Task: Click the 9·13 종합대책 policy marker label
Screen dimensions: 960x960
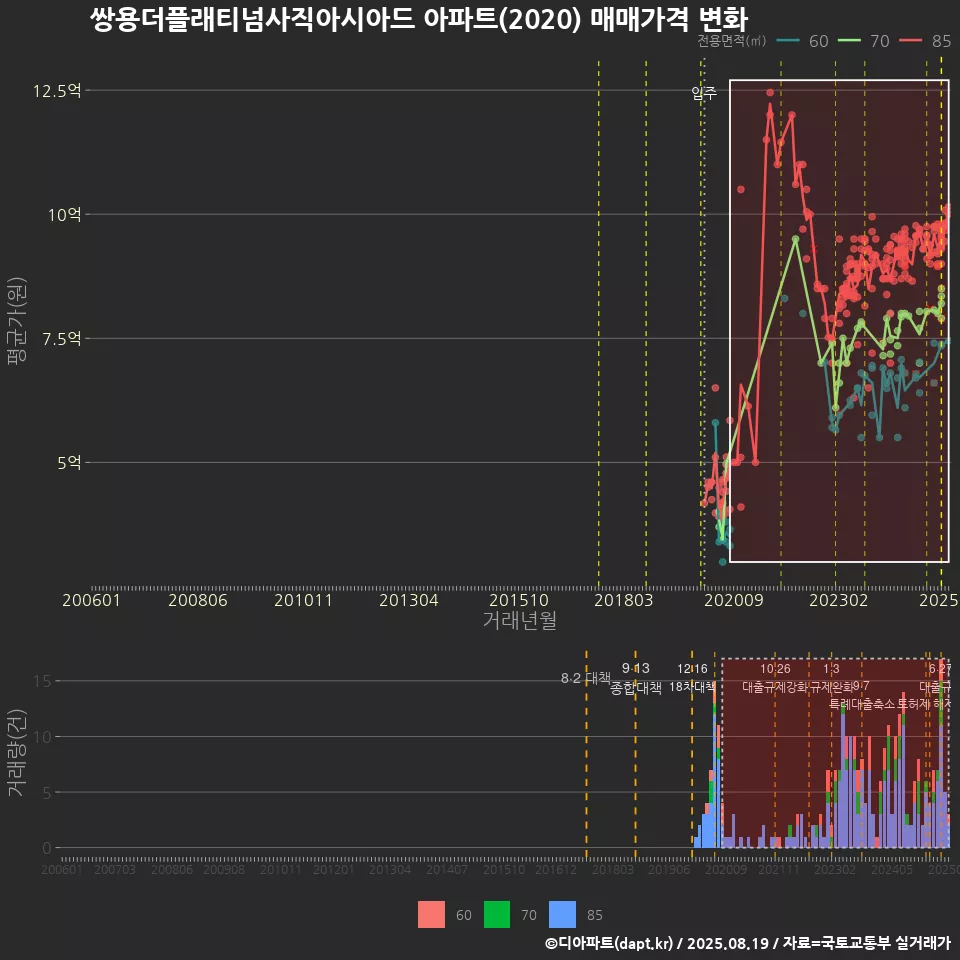Action: click(x=636, y=678)
